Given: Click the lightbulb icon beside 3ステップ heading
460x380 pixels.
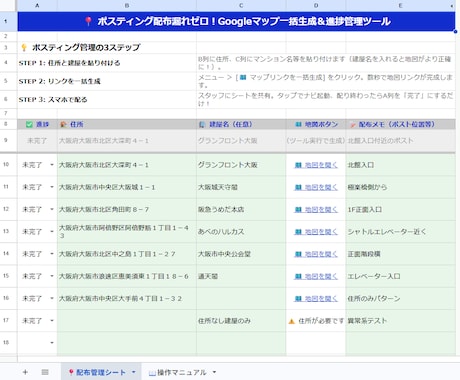Looking at the screenshot, I should 24,47.
